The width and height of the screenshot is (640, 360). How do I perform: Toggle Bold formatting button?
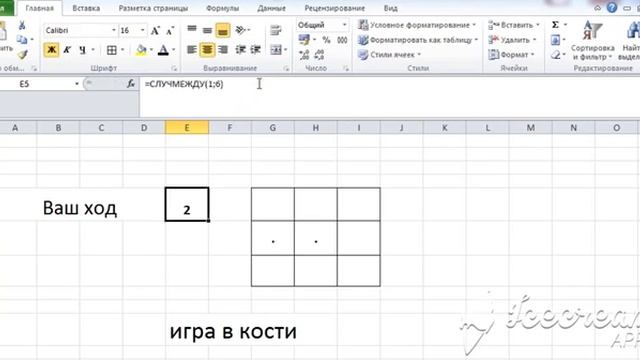point(51,50)
